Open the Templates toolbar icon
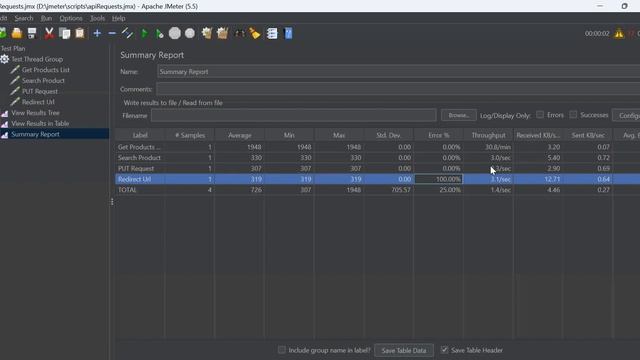640x360 pixels. (2, 33)
